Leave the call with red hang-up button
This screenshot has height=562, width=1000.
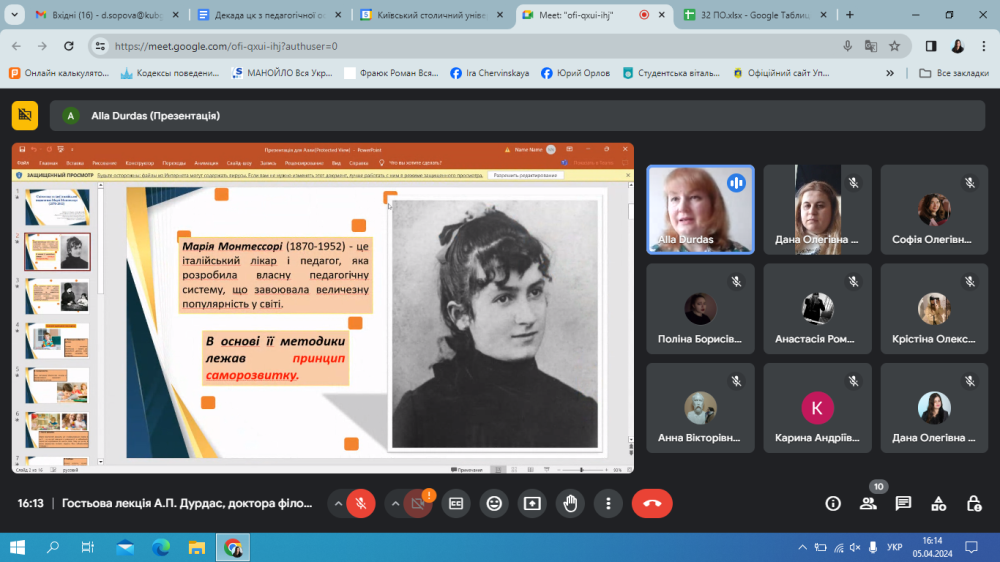(x=652, y=503)
